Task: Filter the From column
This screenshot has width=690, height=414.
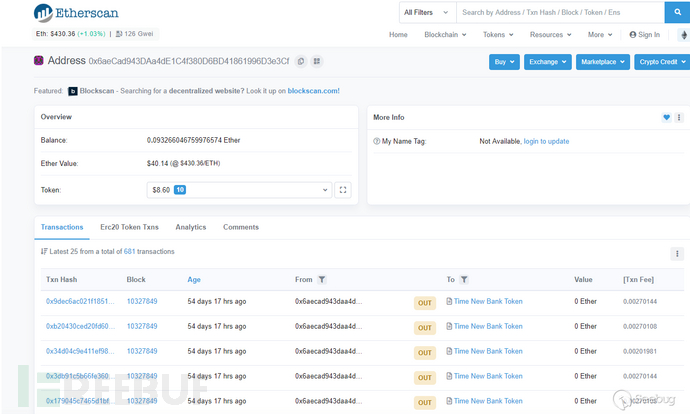Action: click(322, 279)
